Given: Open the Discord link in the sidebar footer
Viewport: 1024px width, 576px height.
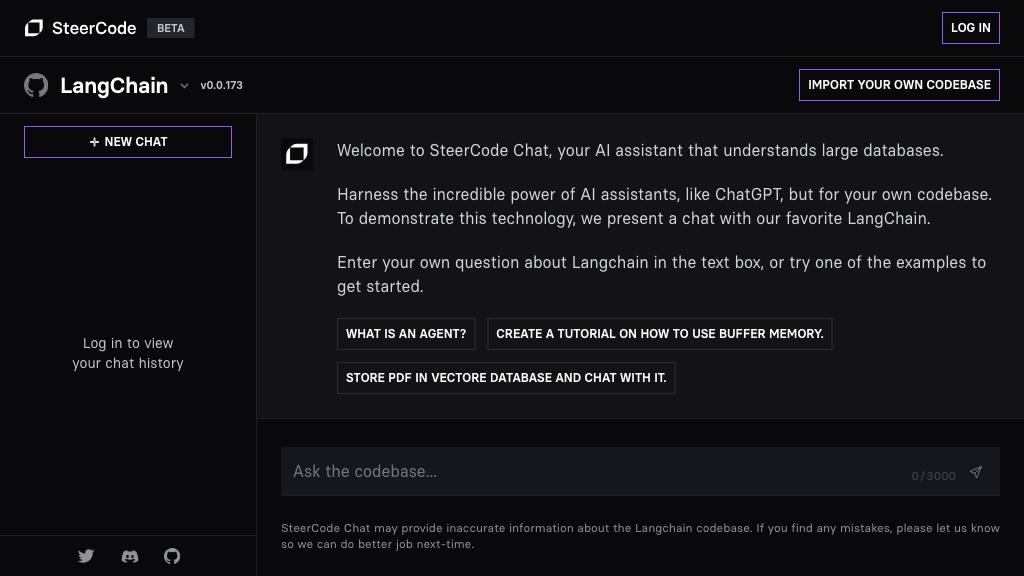Looking at the screenshot, I should 130,556.
